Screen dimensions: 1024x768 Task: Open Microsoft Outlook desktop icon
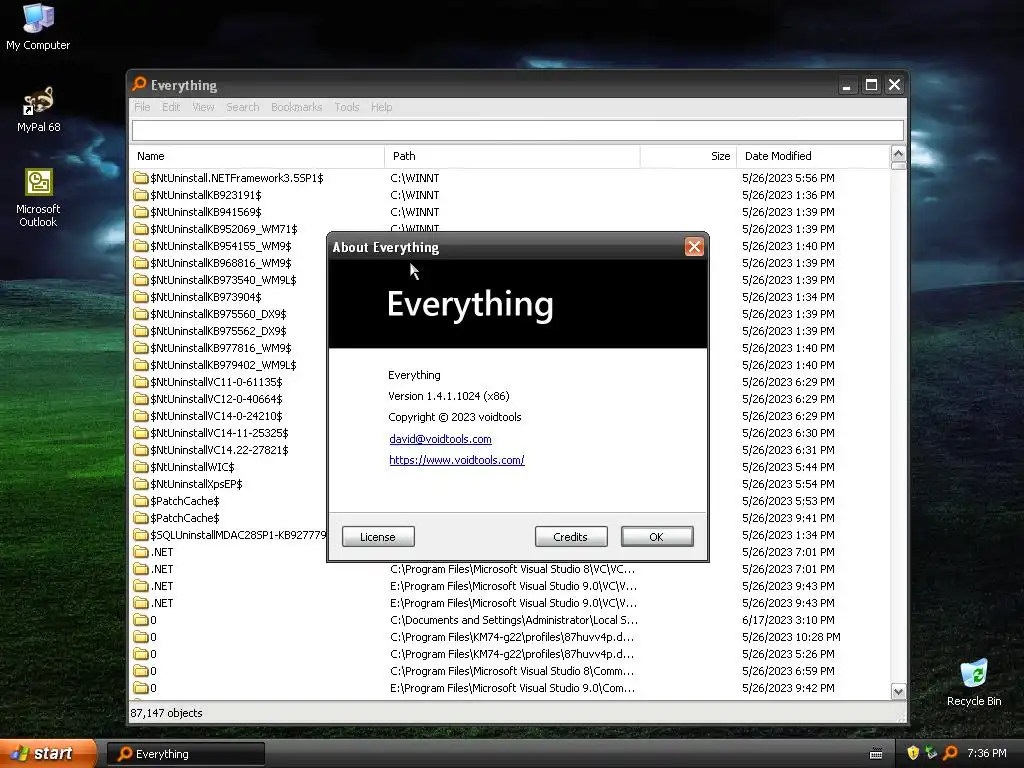coord(38,197)
